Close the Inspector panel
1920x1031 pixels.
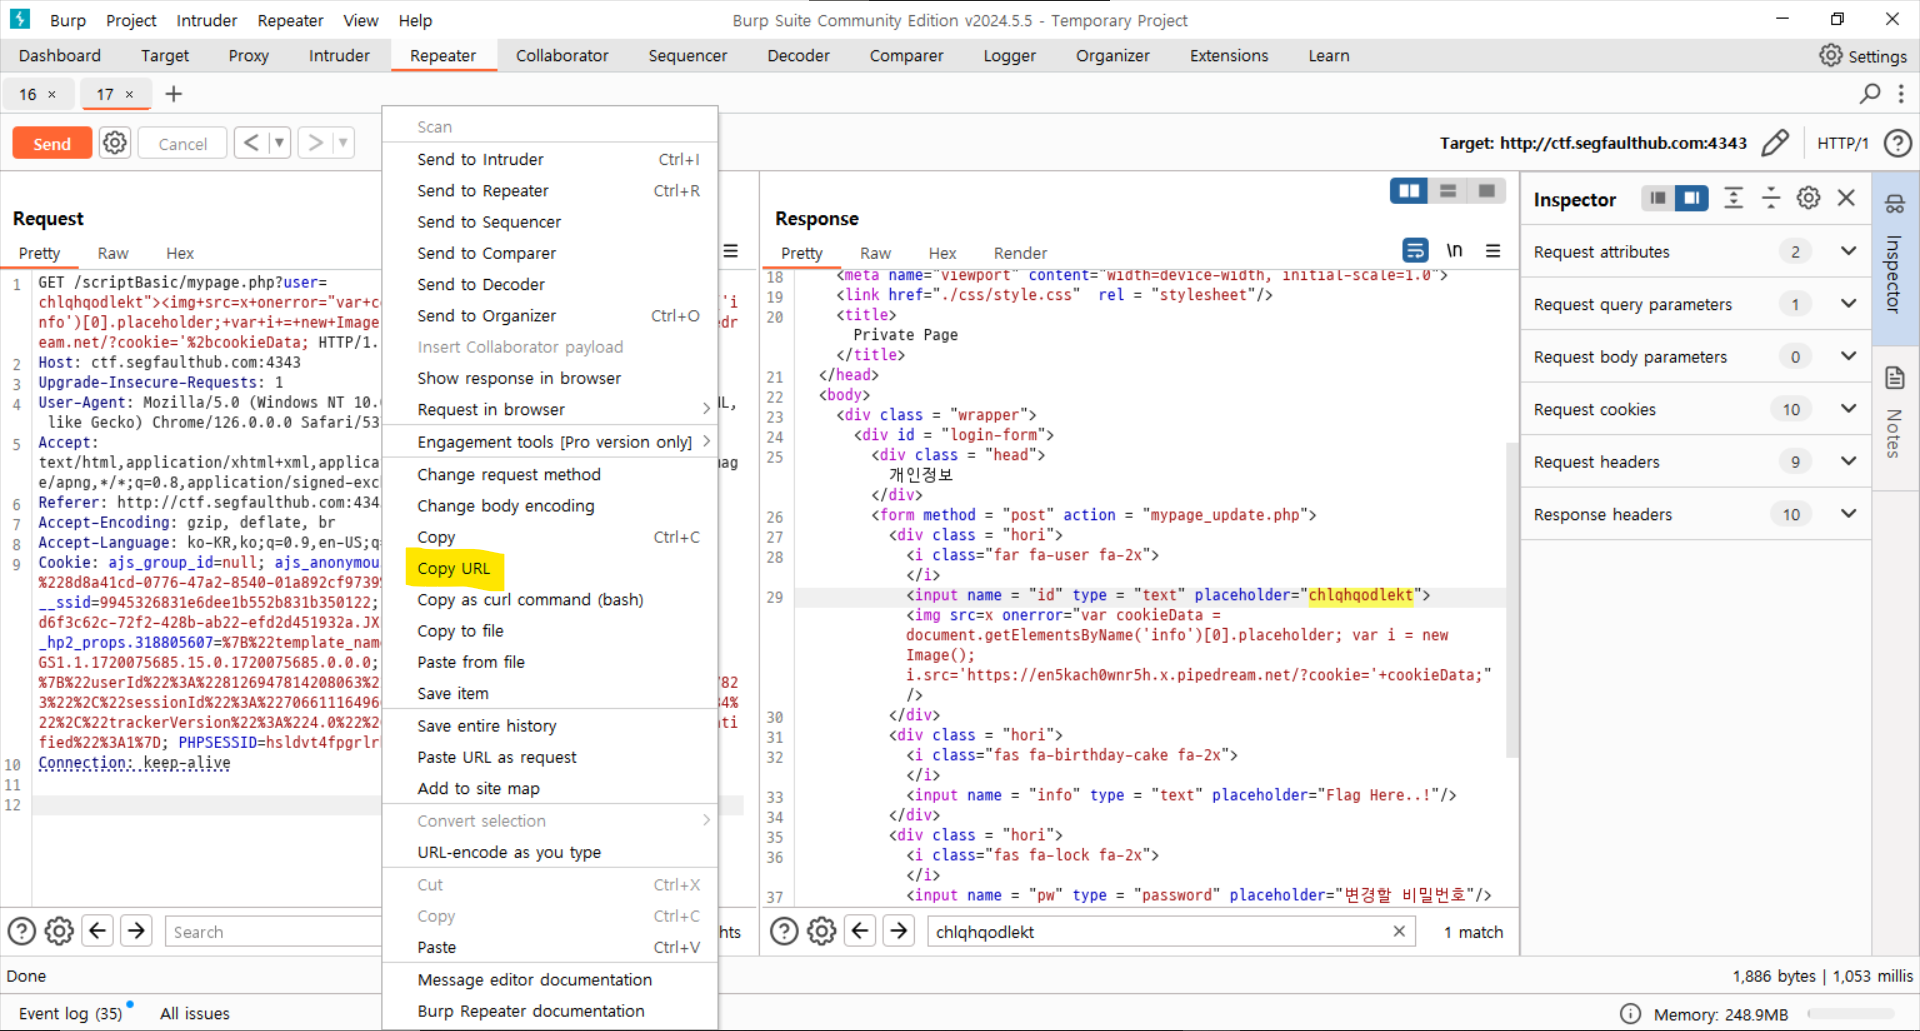1846,198
